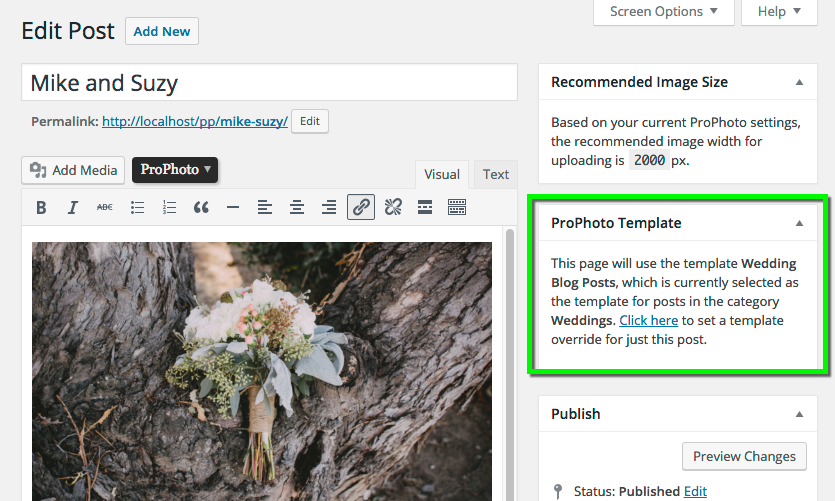Click Edit link next to Status: Published
The height and width of the screenshot is (501, 835).
click(x=695, y=491)
